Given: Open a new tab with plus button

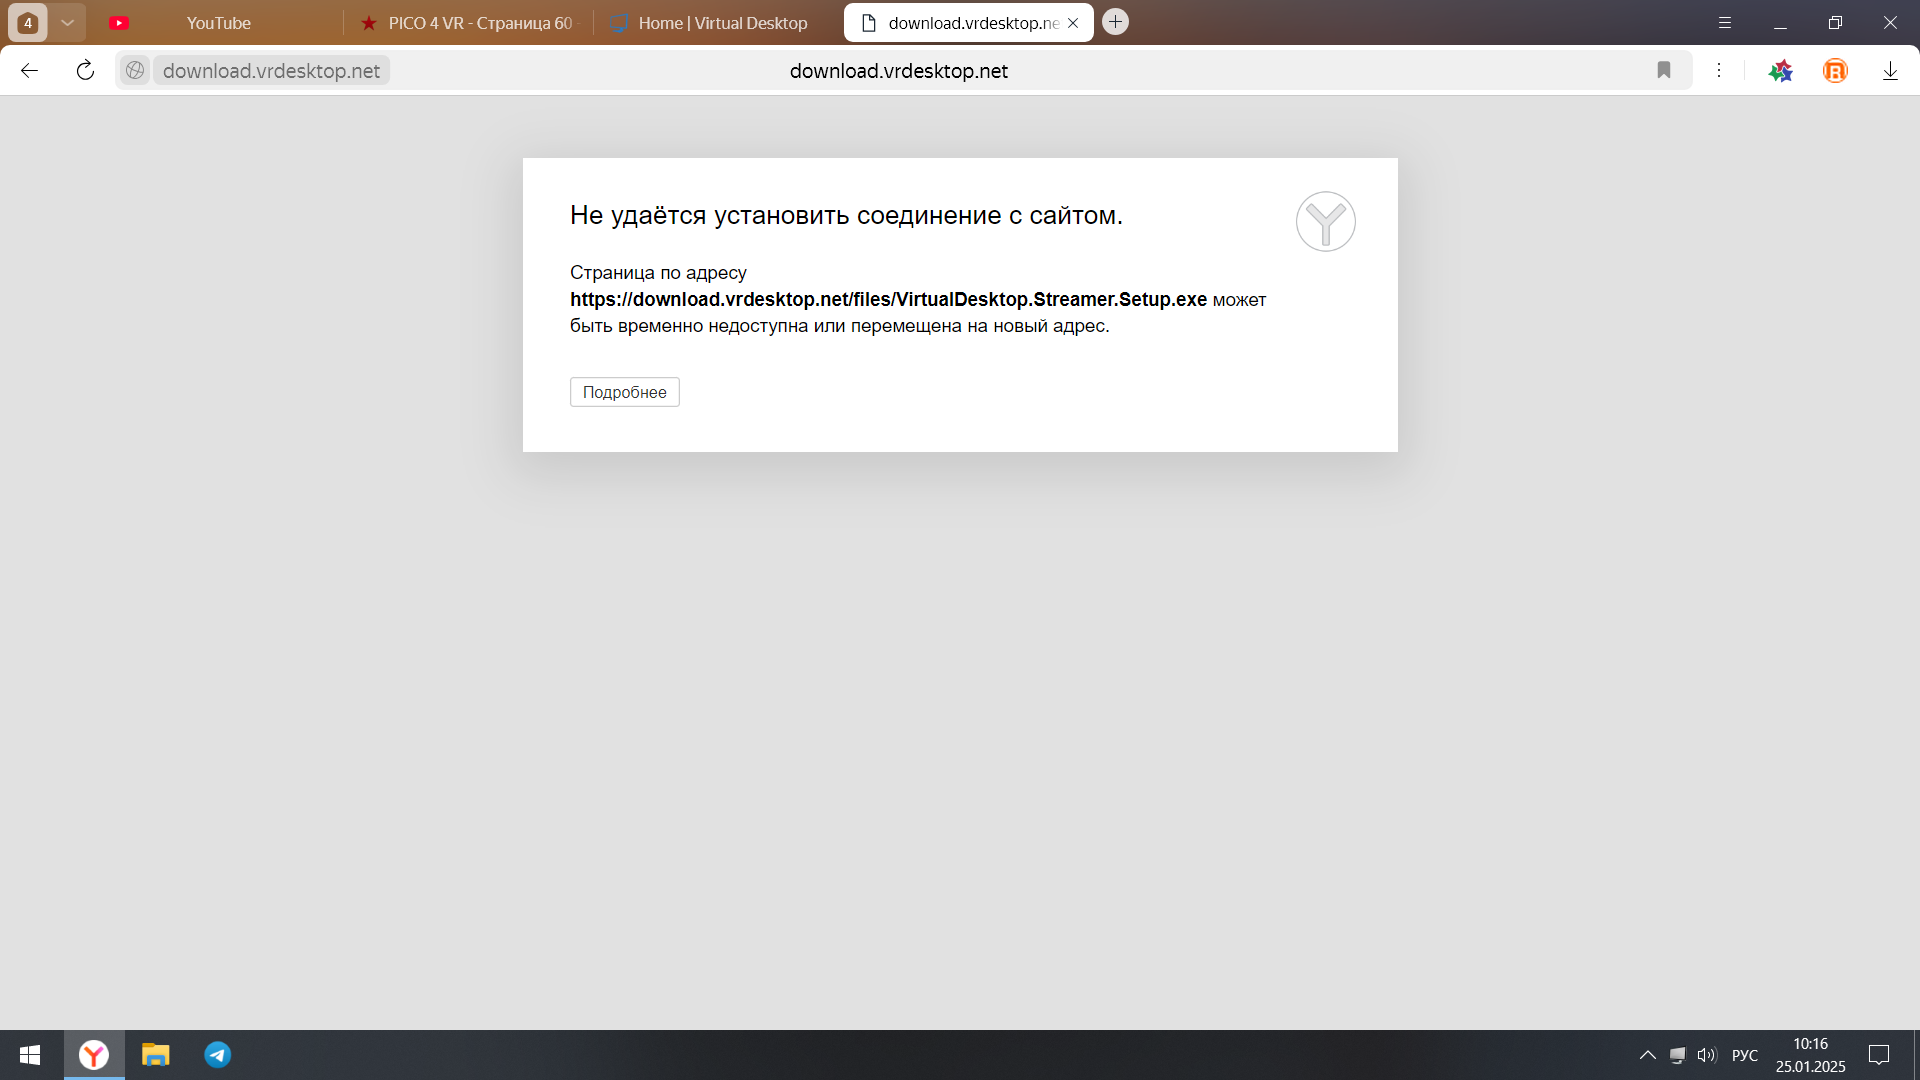Looking at the screenshot, I should coord(1116,22).
